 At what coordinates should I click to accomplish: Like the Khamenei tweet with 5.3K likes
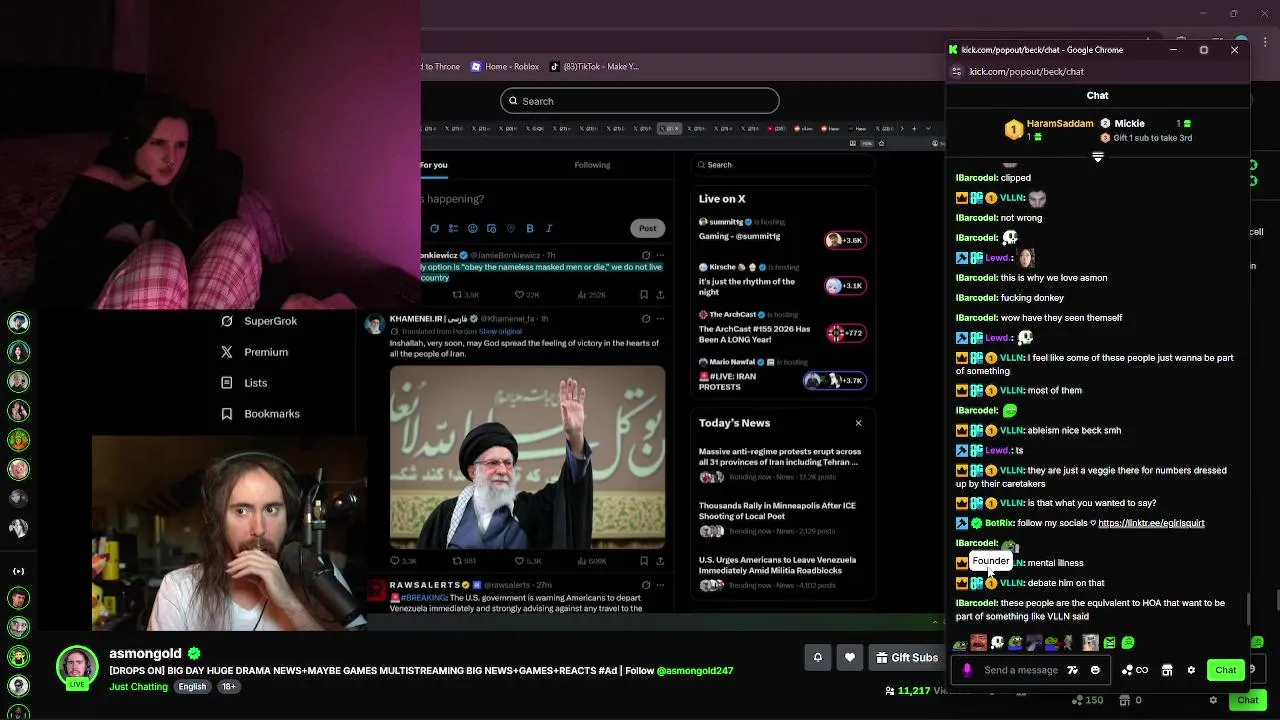tap(528, 561)
